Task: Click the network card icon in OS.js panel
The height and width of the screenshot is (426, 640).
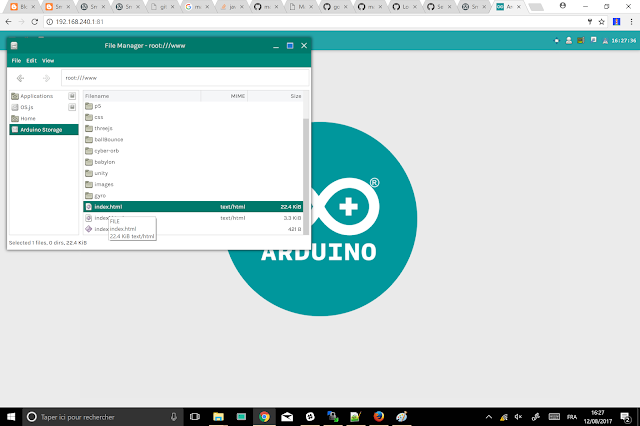Action: (581, 40)
